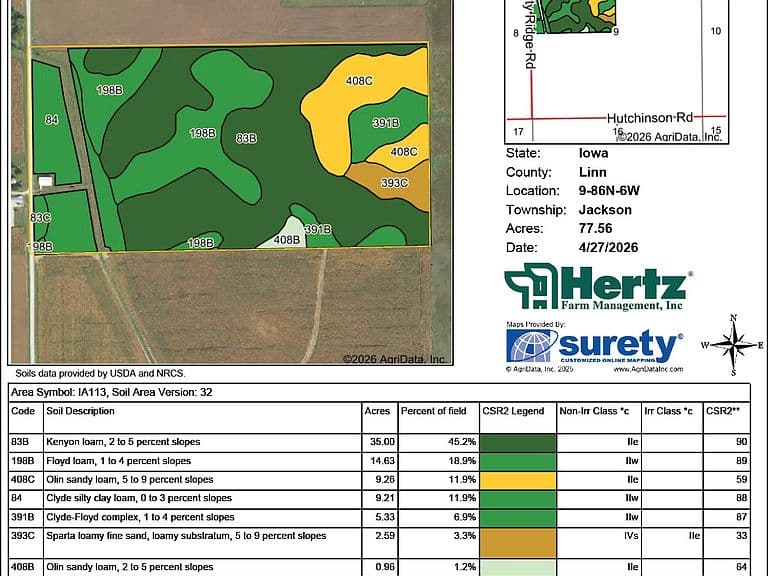
Task: Click 'Clyde-Floyd complex' description
Action: (x=140, y=517)
